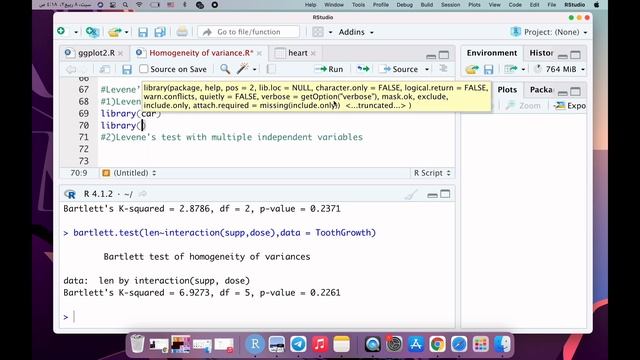
Task: Open the workspace panes layout icon
Action: (x=318, y=32)
